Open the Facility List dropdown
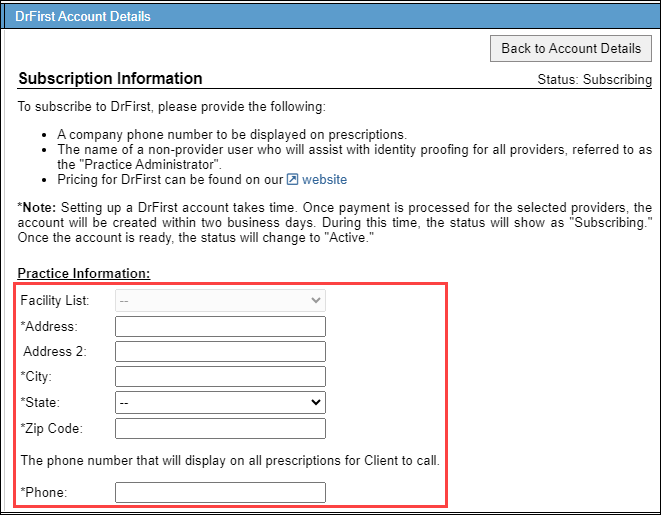 220,300
